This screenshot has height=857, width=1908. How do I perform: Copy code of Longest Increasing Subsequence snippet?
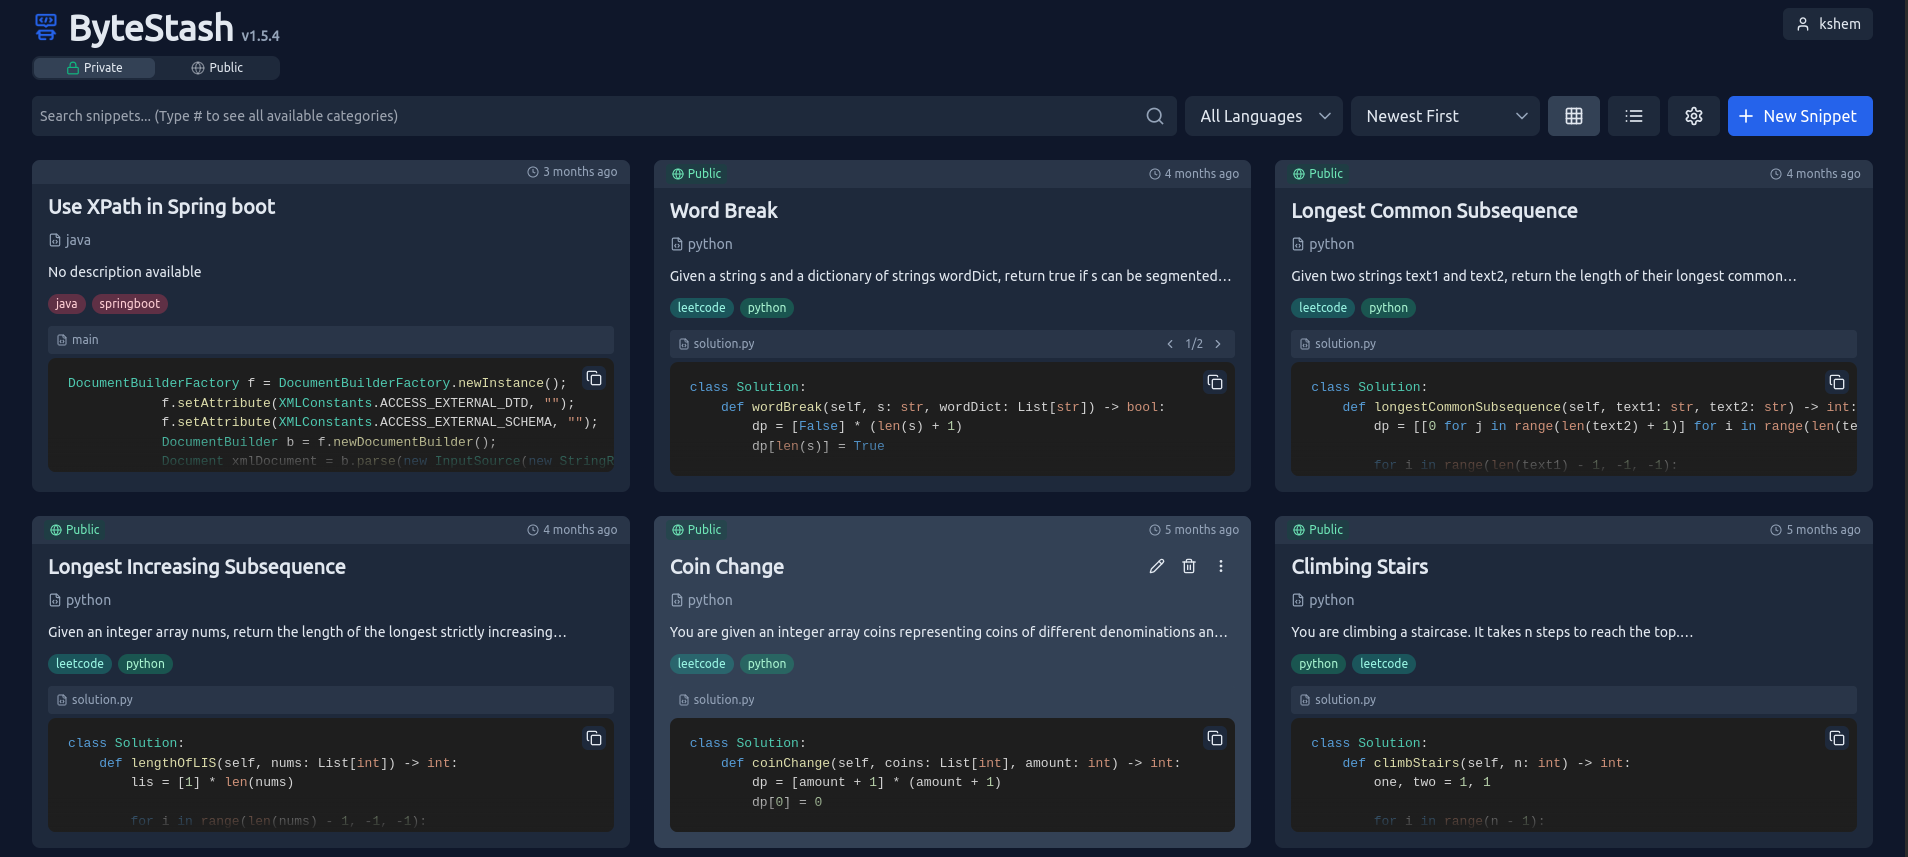(x=594, y=738)
